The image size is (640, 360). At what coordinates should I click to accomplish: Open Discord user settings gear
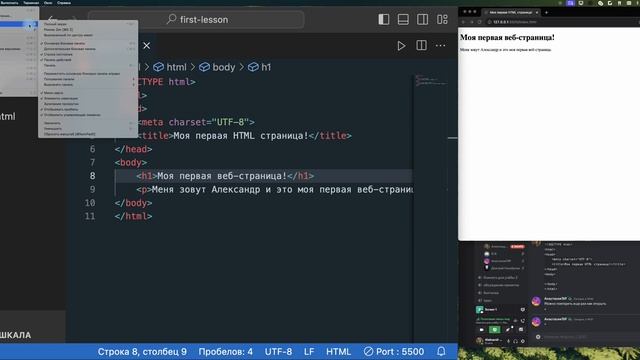click(x=523, y=341)
